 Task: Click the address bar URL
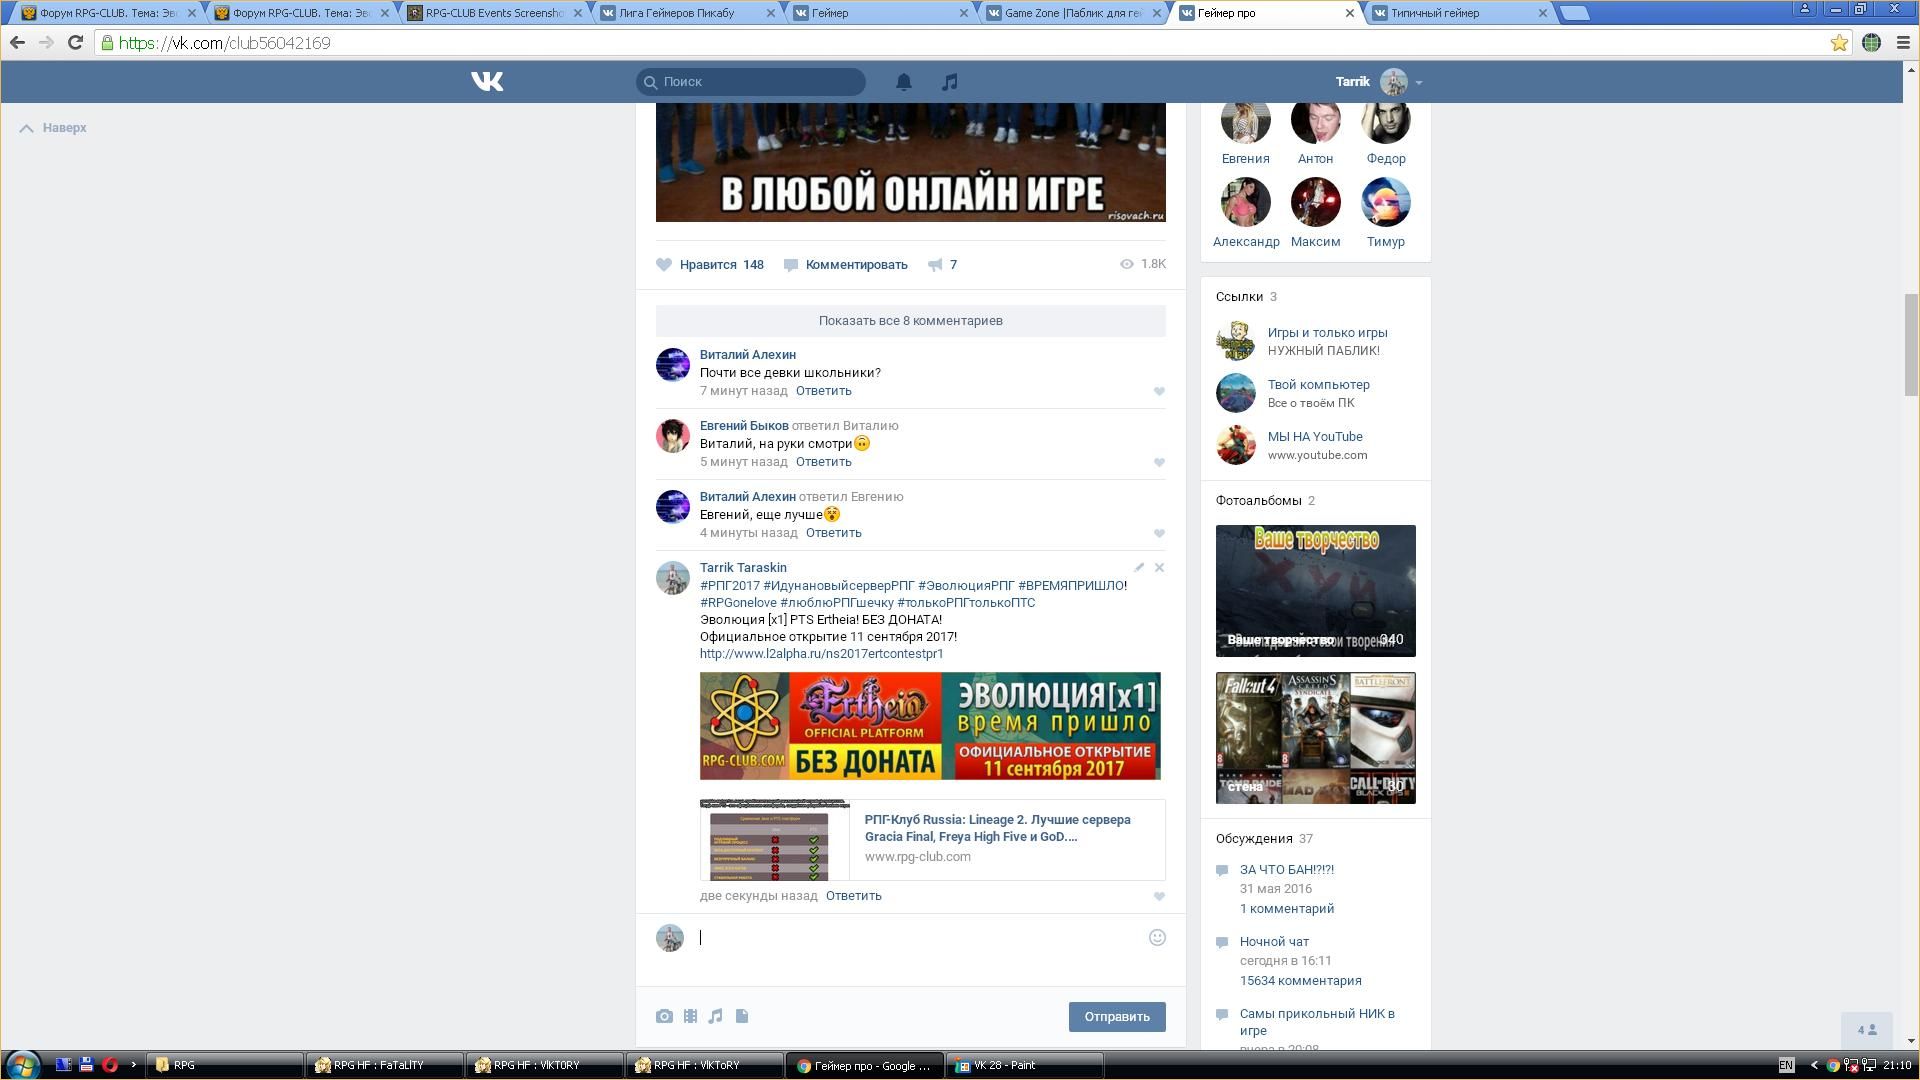click(224, 43)
